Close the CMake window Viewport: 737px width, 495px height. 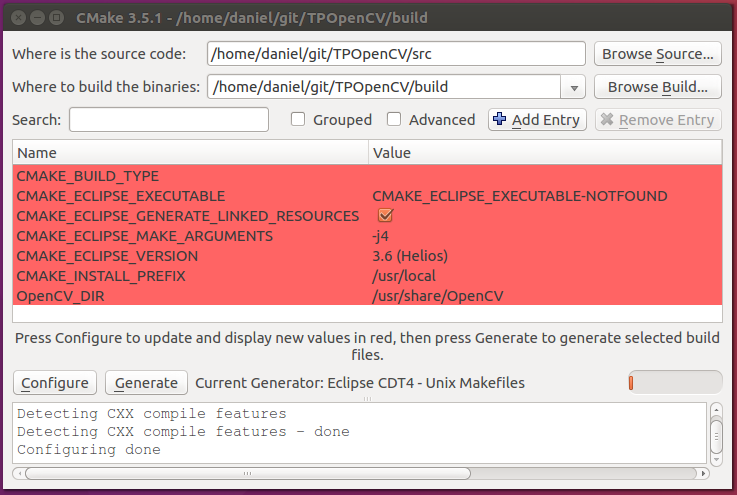[18, 18]
